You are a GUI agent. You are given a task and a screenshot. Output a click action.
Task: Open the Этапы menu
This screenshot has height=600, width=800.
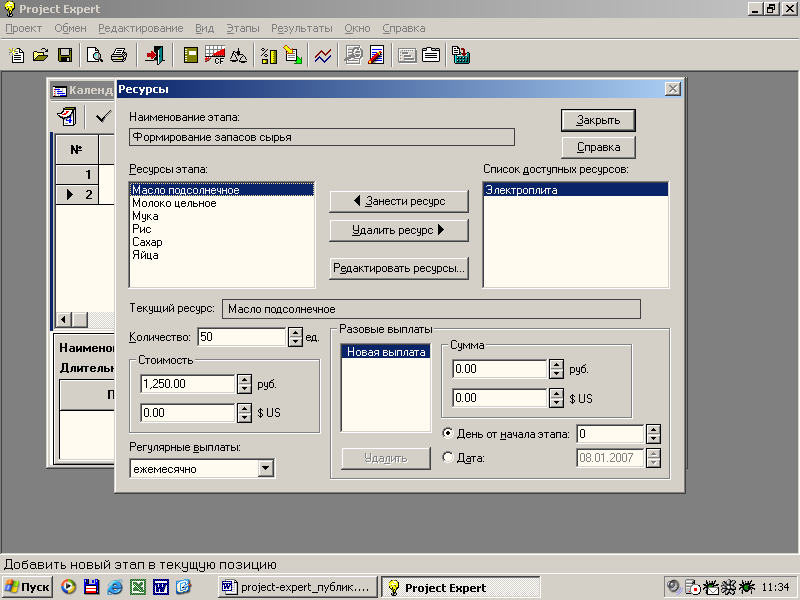(243, 29)
